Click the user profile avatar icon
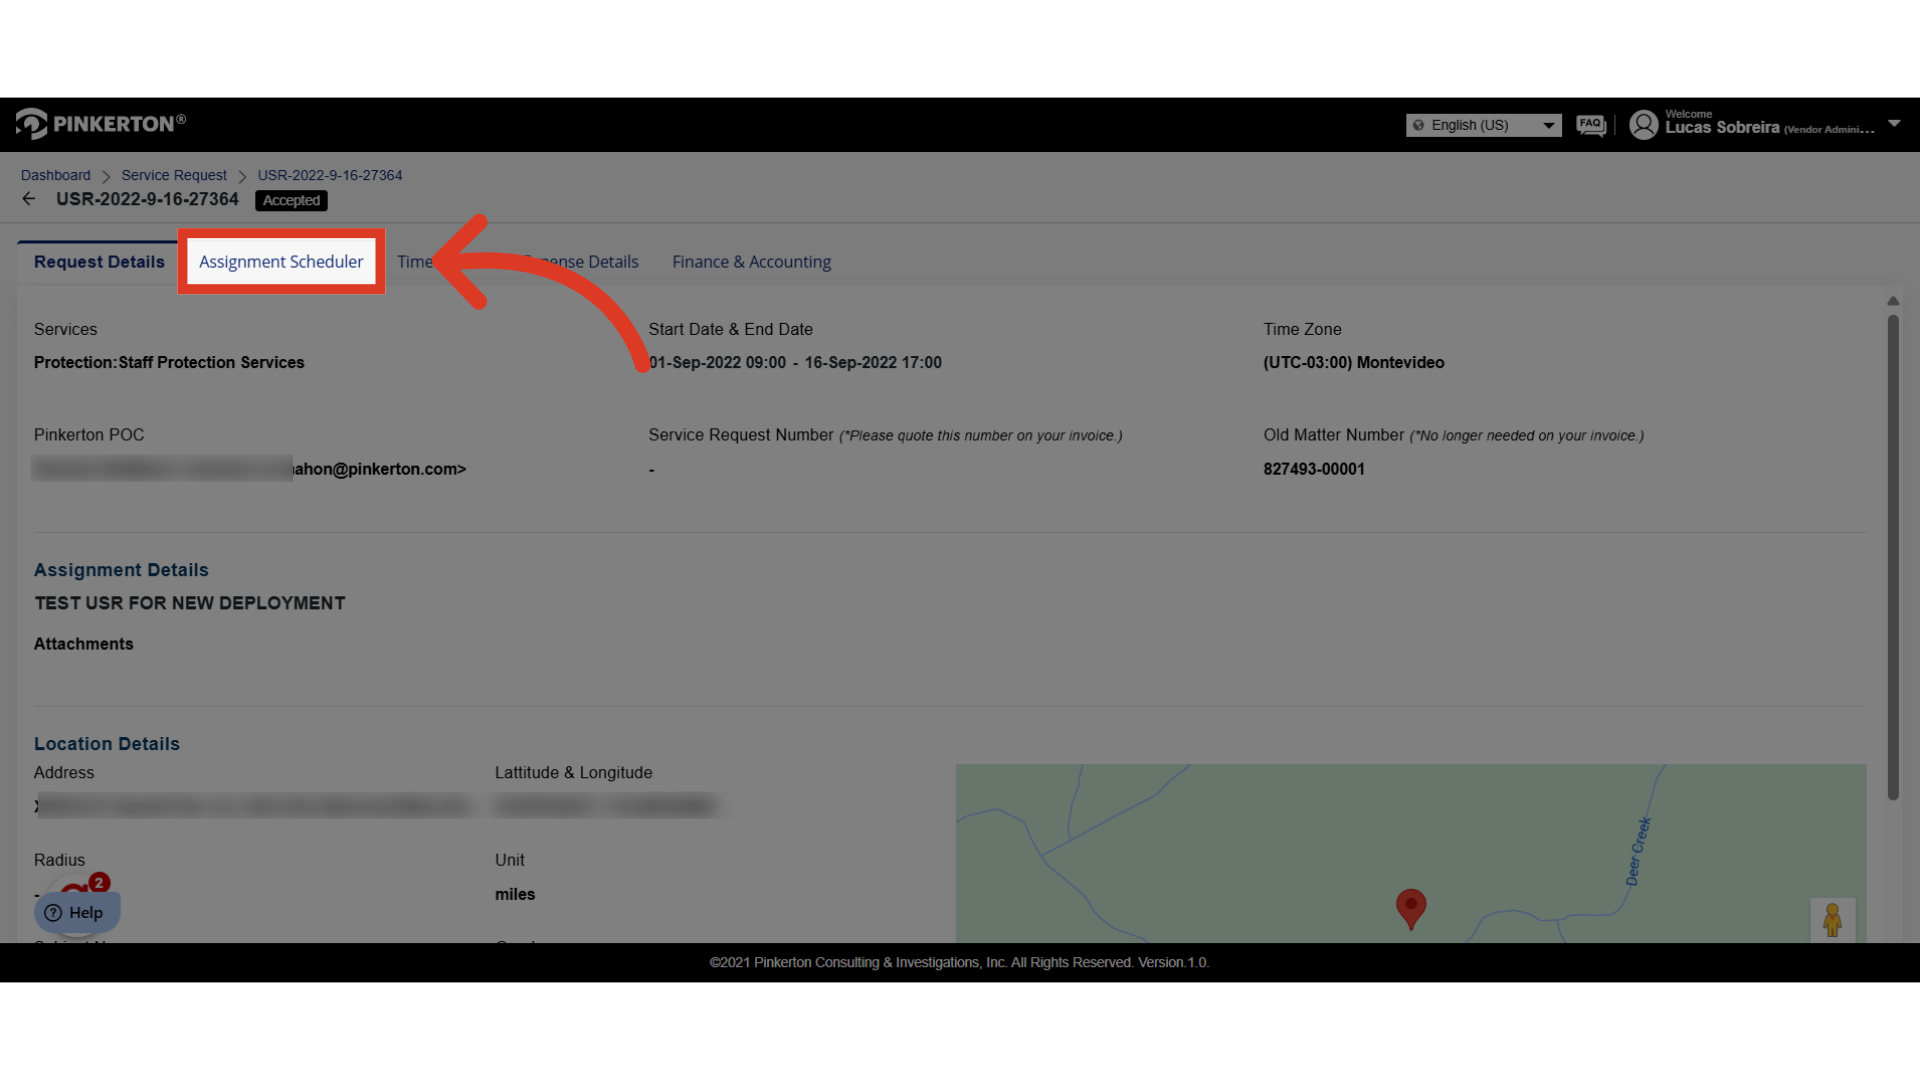The image size is (1920, 1080). click(1643, 125)
